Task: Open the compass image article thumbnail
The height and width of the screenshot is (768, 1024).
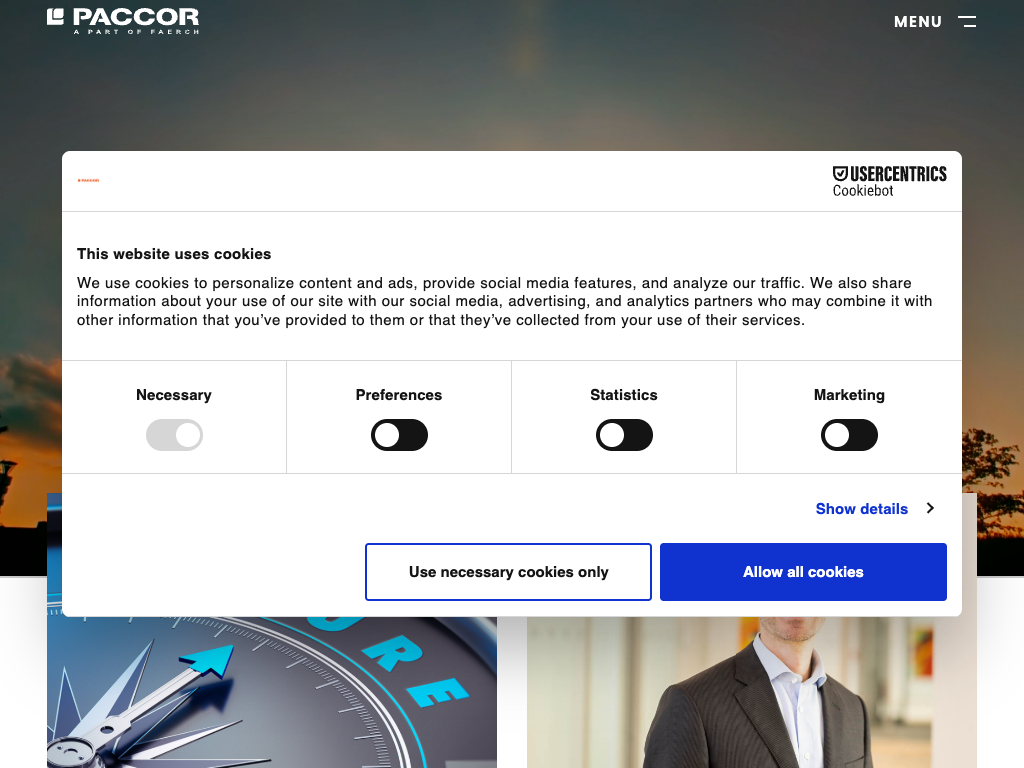Action: [x=272, y=692]
